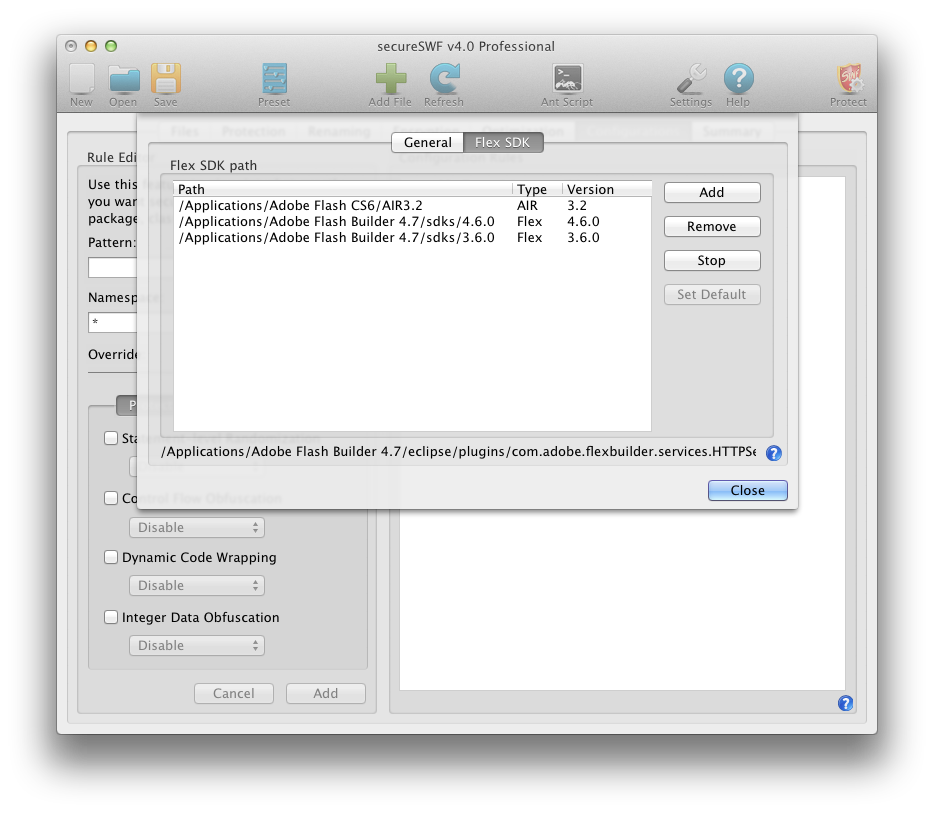
Task: Enable Dynamic Code Wrapping checkbox
Action: point(111,558)
